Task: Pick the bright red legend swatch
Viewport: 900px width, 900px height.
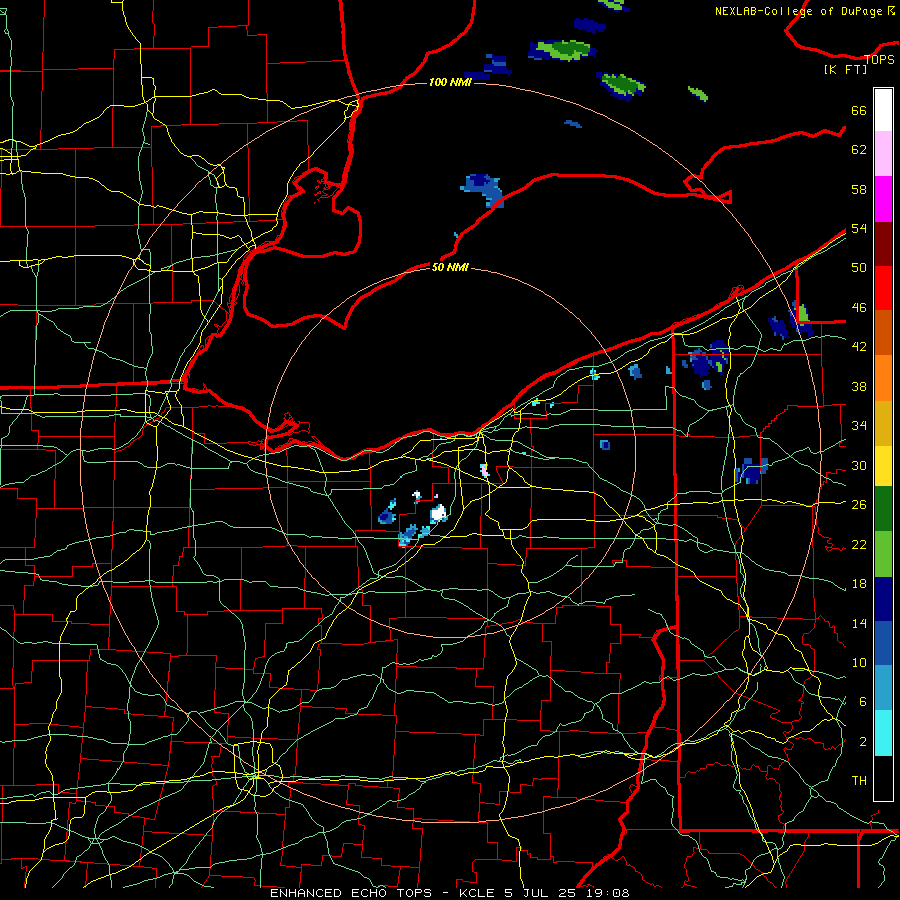Action: coord(883,288)
